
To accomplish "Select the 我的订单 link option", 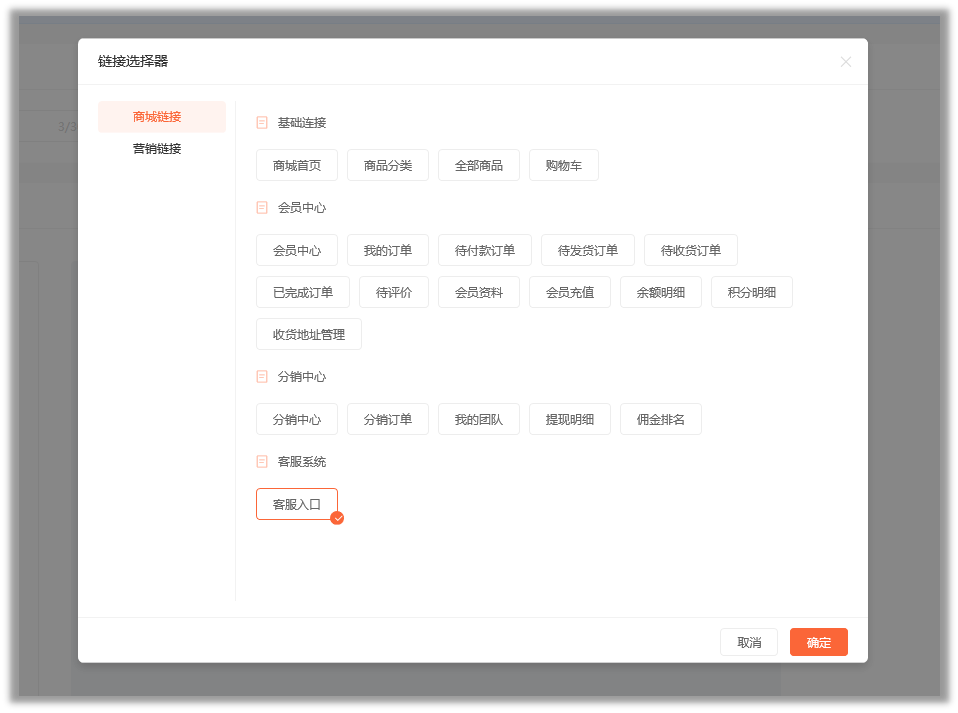I will 388,250.
